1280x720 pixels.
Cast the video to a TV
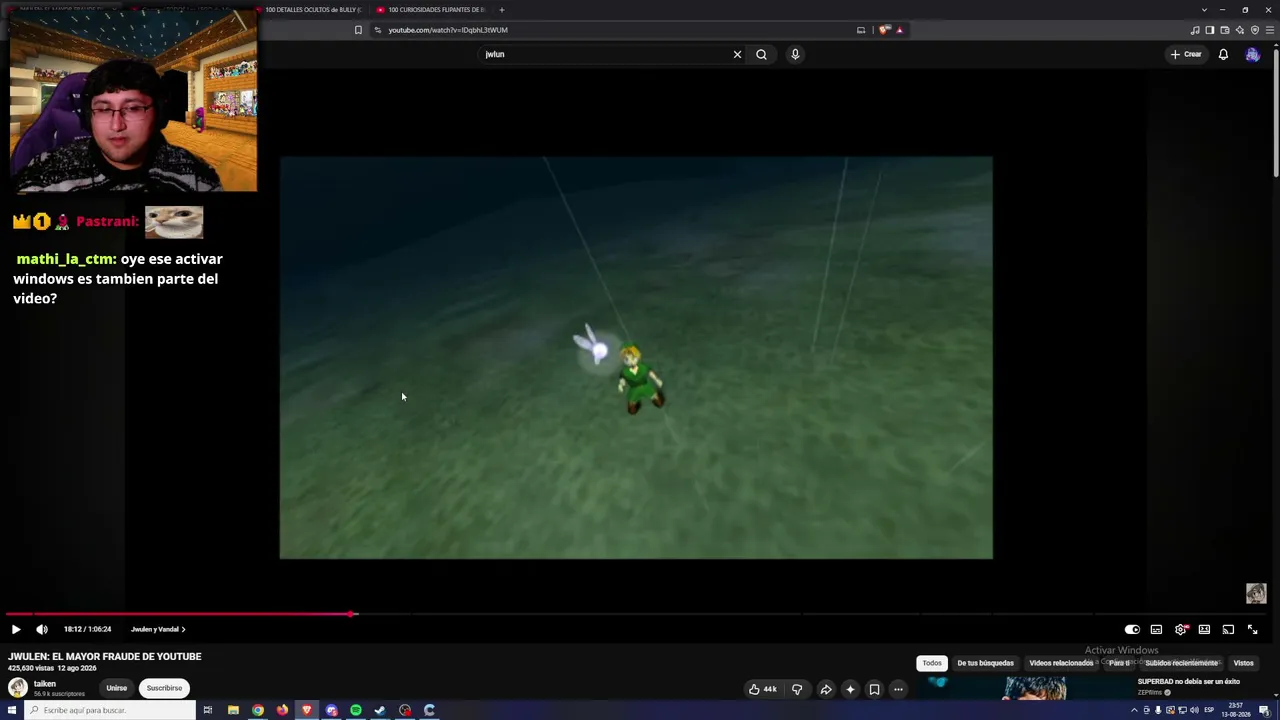coord(1228,629)
